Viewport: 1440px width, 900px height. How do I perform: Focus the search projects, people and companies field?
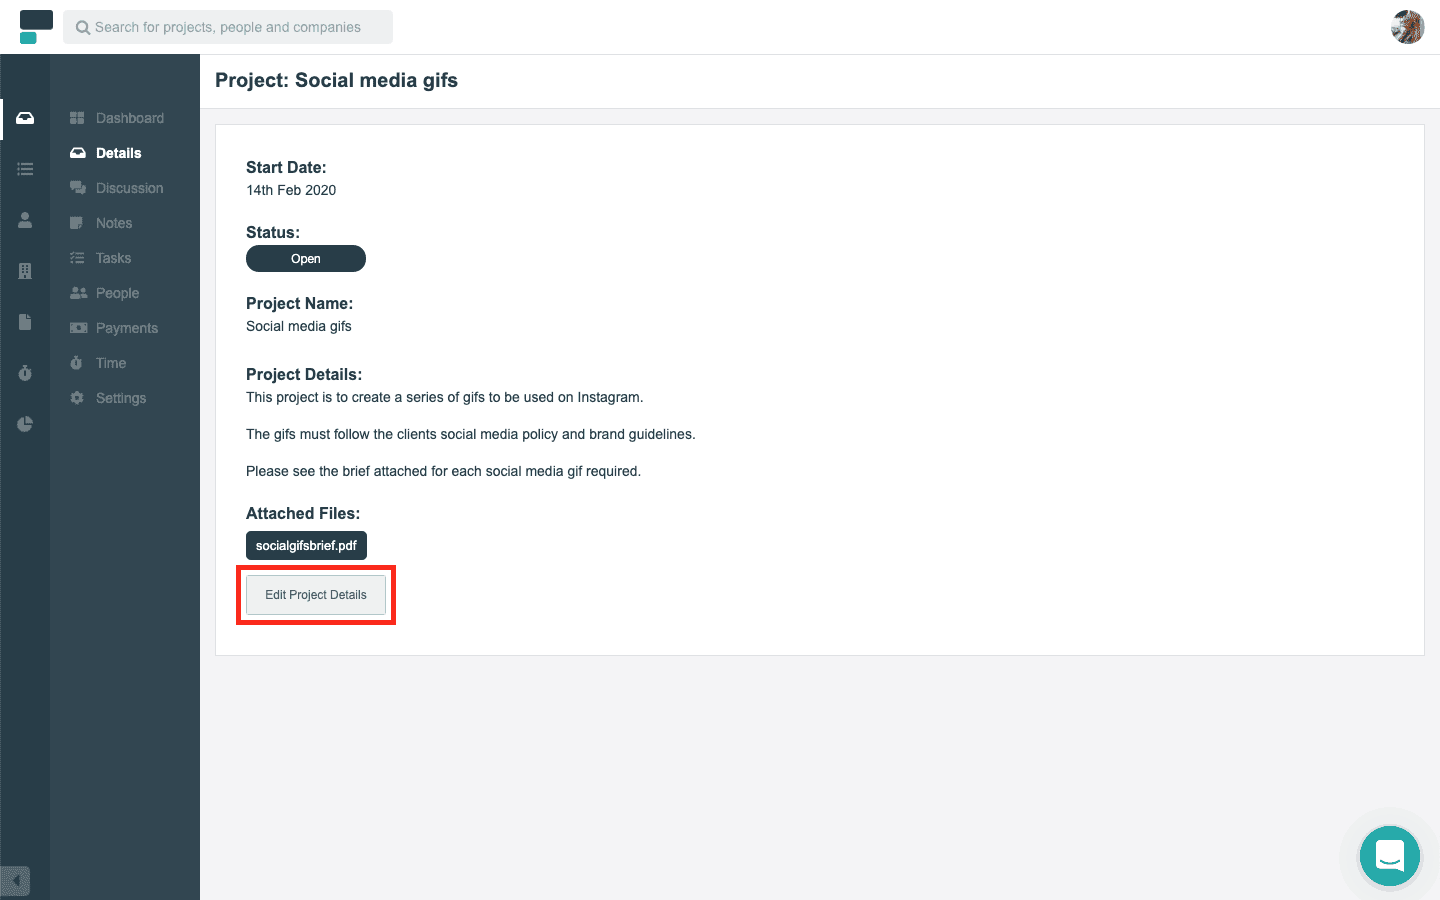tap(228, 27)
